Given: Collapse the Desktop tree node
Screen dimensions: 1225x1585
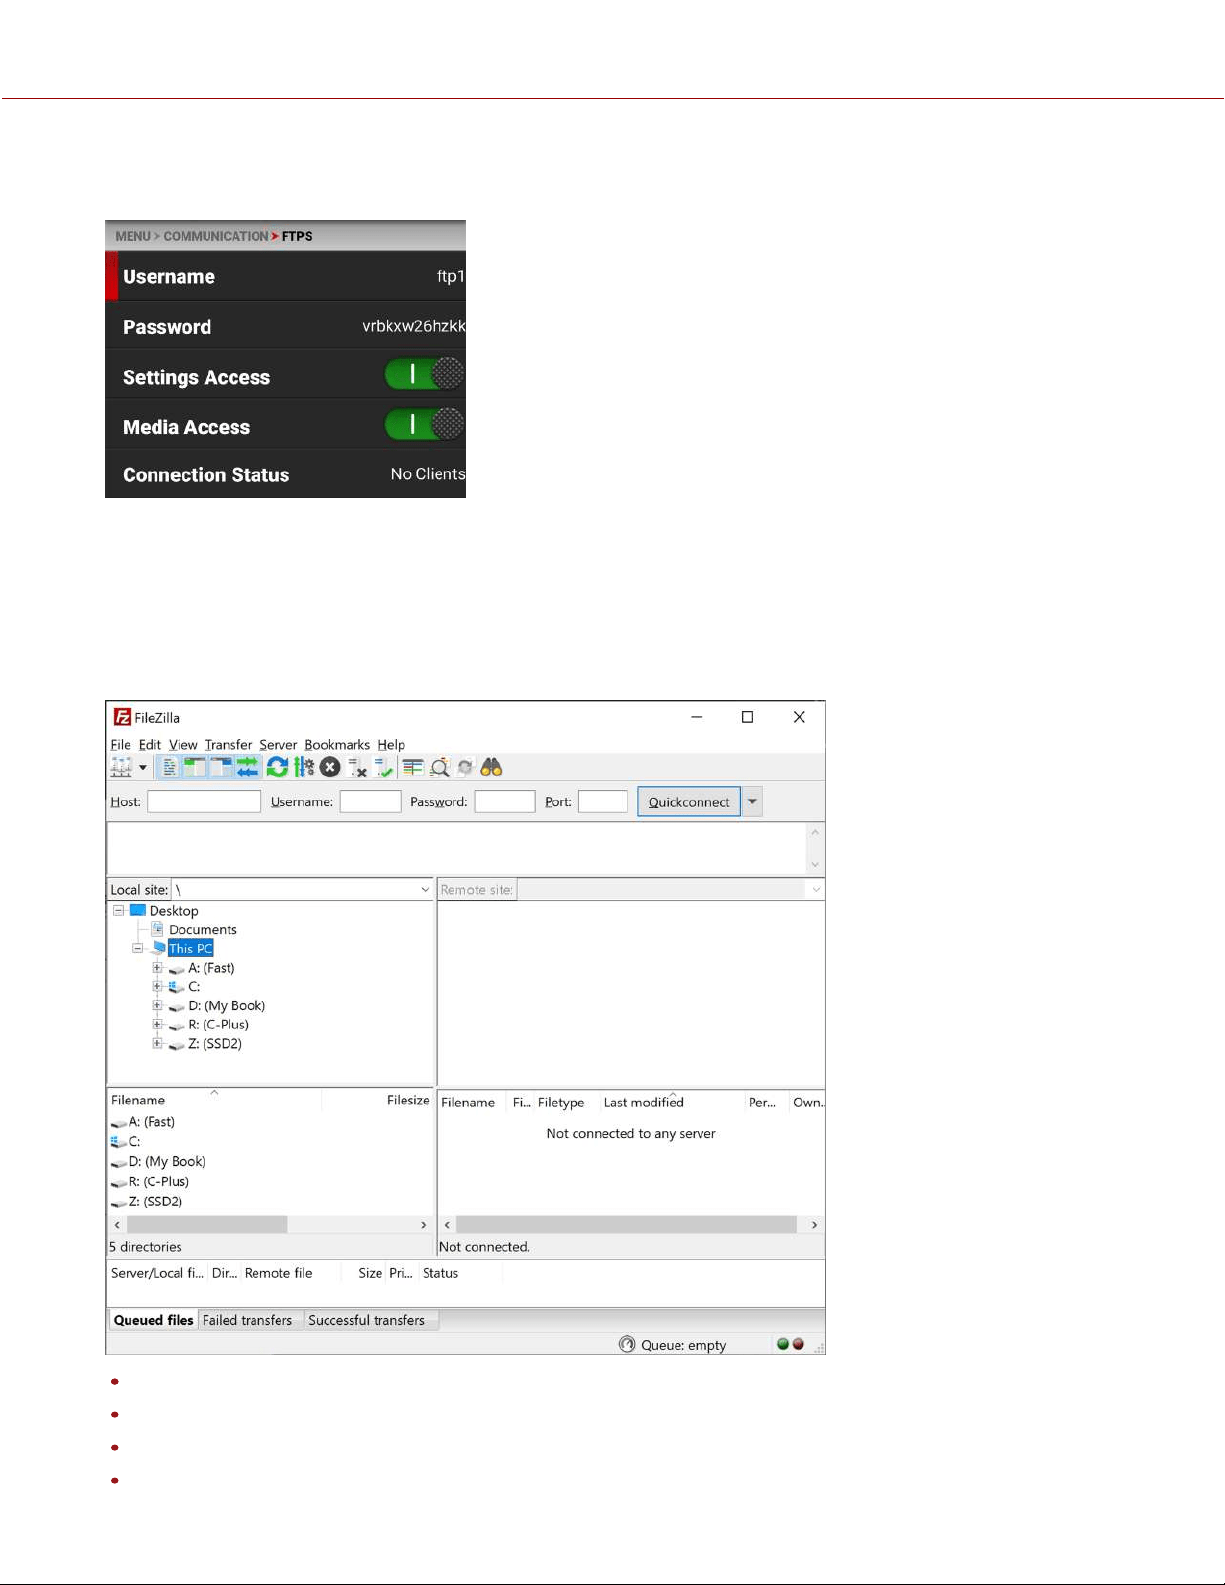Looking at the screenshot, I should [119, 910].
